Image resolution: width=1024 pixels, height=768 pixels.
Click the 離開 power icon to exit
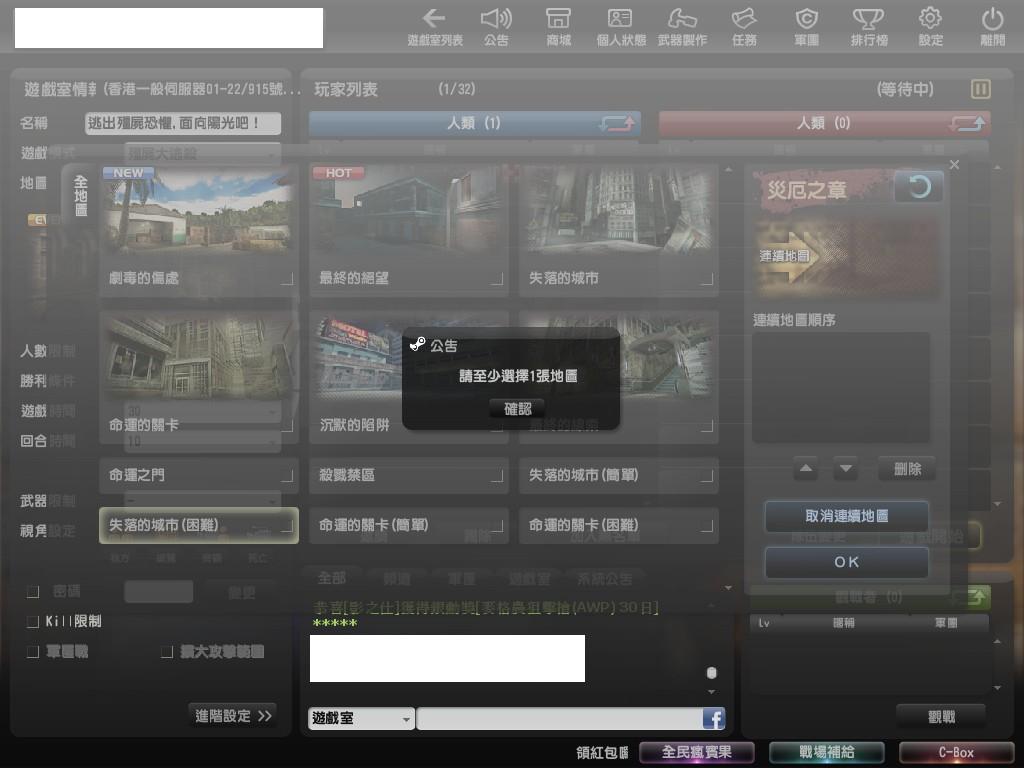tap(993, 27)
